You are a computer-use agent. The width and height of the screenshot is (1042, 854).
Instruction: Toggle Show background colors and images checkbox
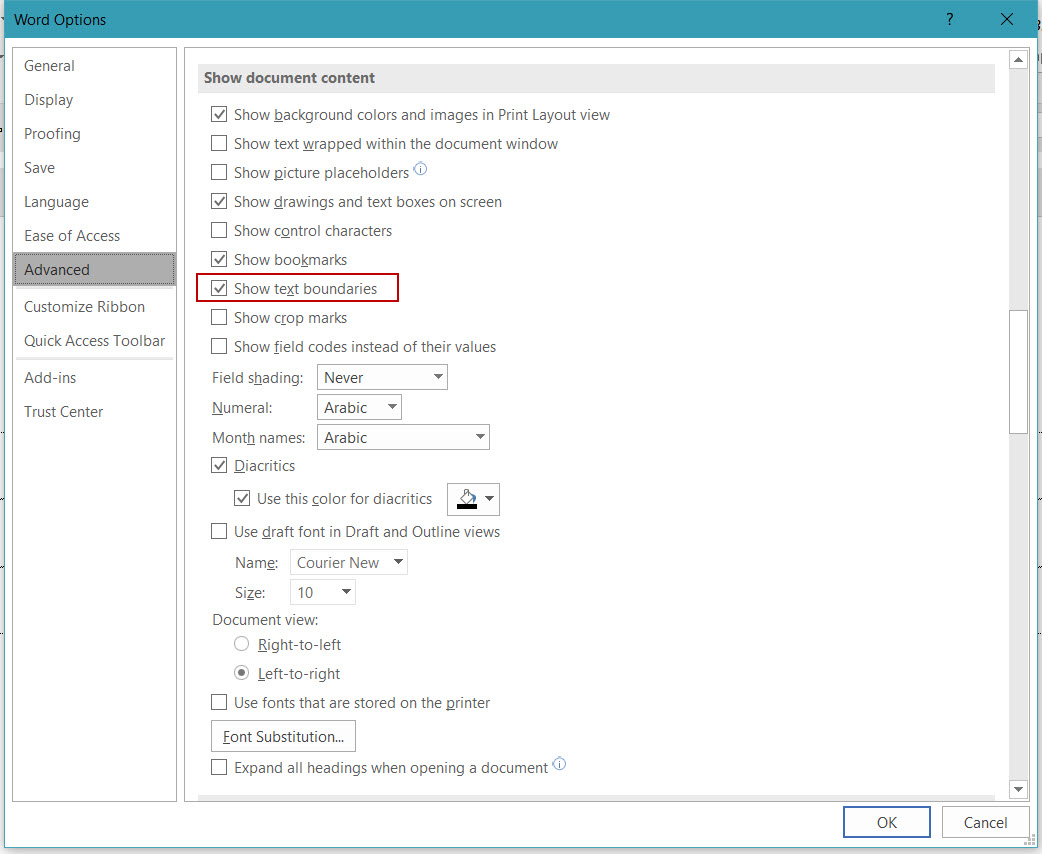pyautogui.click(x=219, y=114)
